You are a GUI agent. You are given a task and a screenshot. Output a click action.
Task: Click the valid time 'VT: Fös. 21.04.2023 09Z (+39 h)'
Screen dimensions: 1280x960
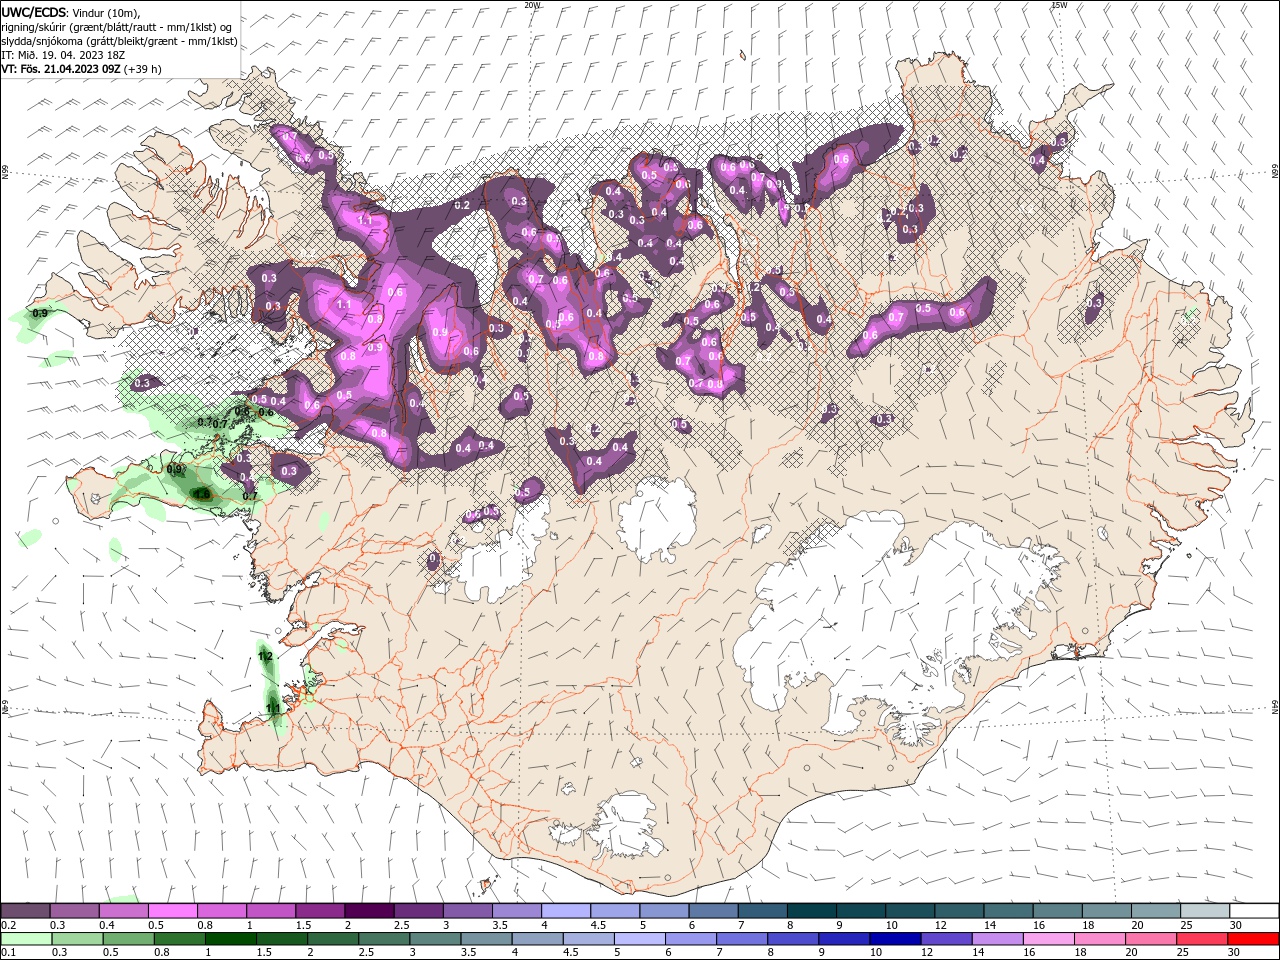[81, 69]
